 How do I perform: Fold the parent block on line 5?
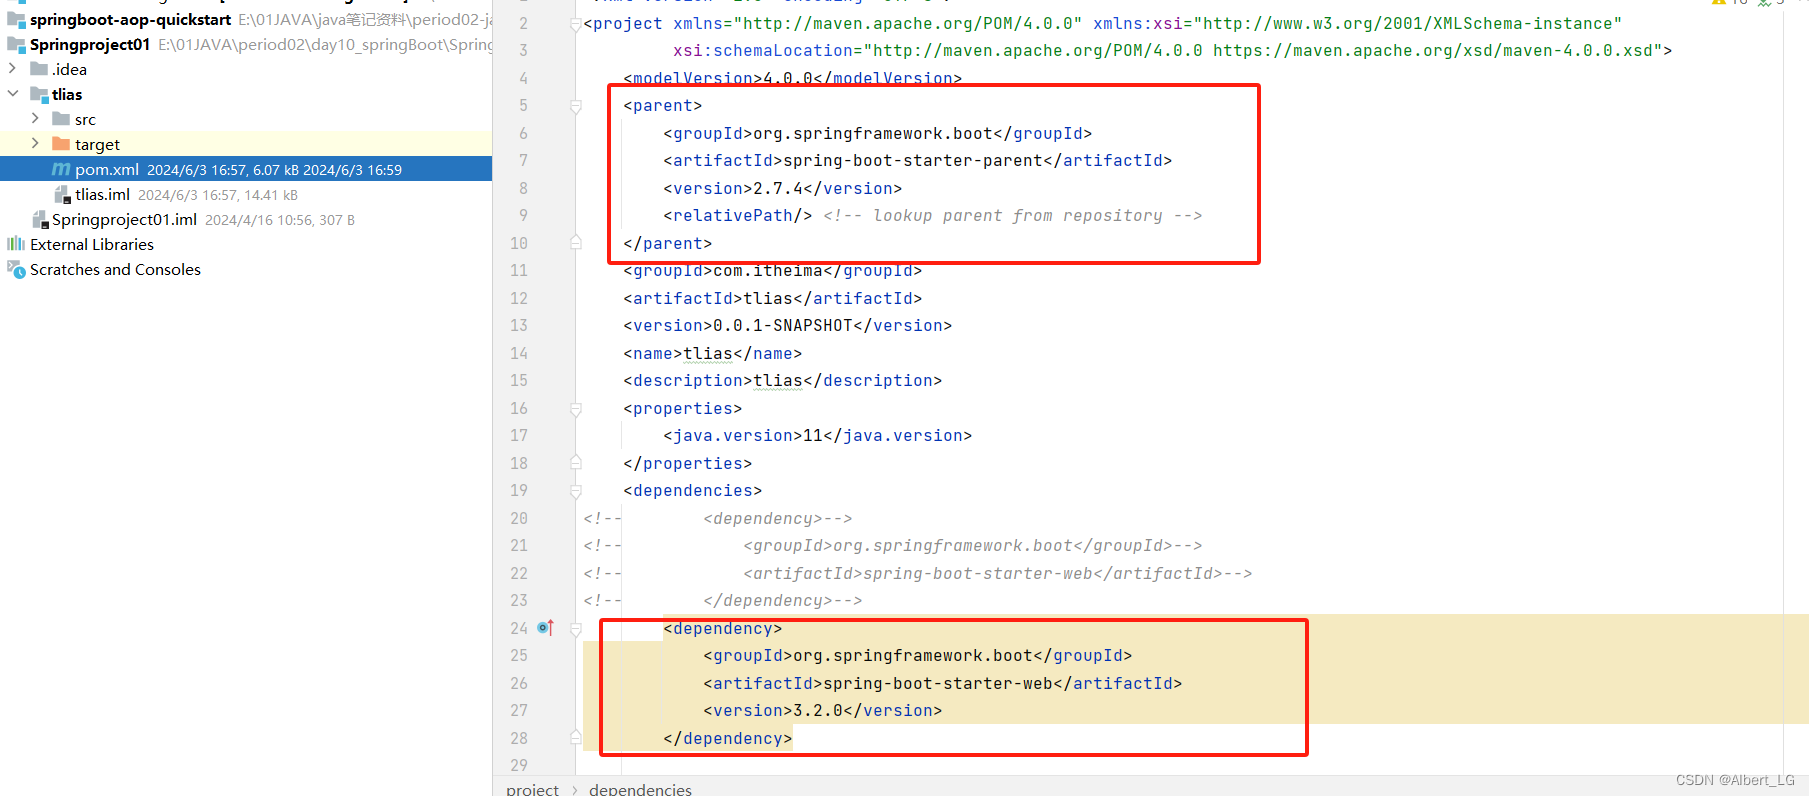pos(576,106)
